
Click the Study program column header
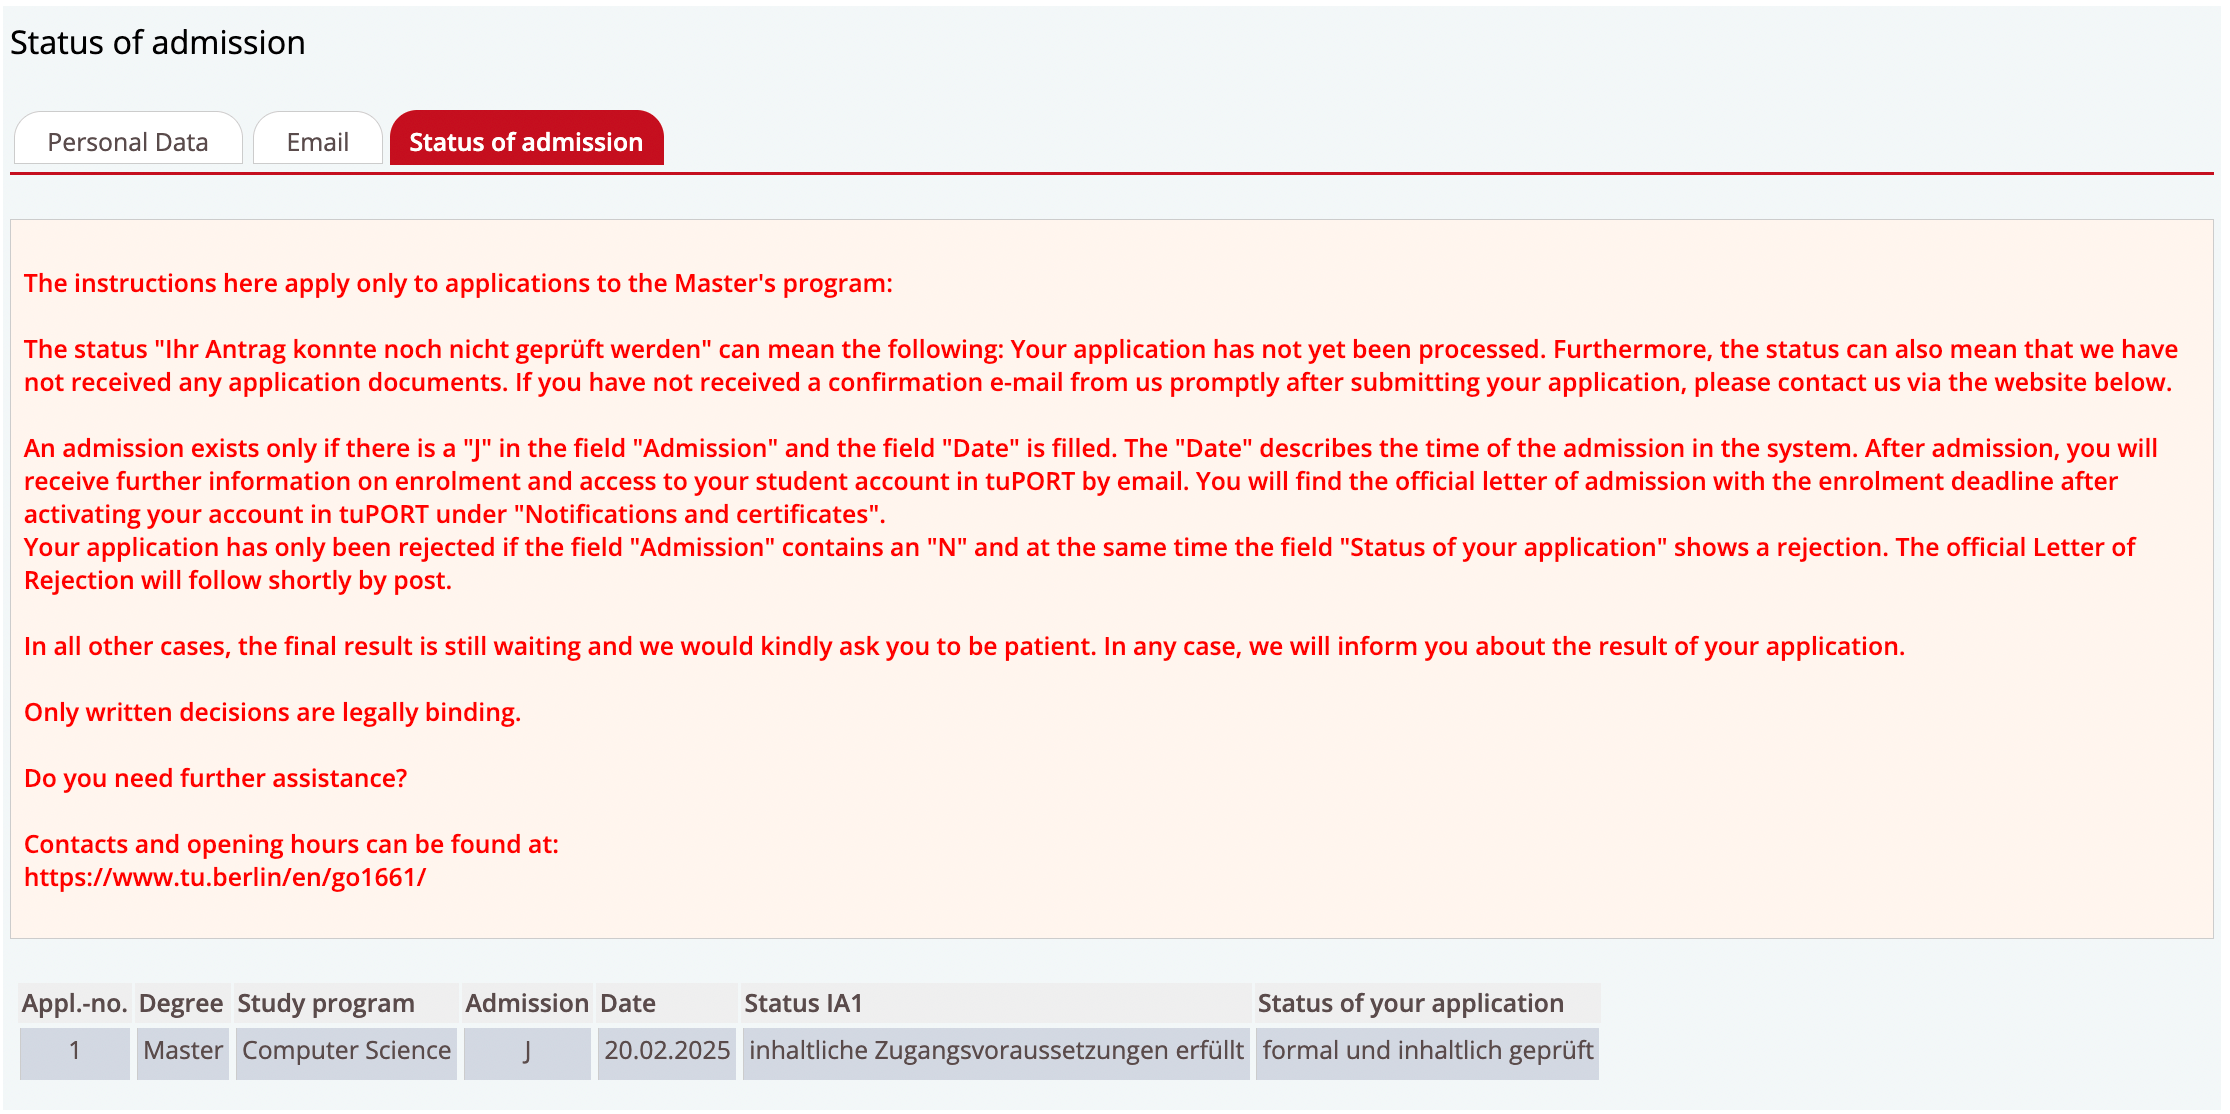tap(346, 1003)
